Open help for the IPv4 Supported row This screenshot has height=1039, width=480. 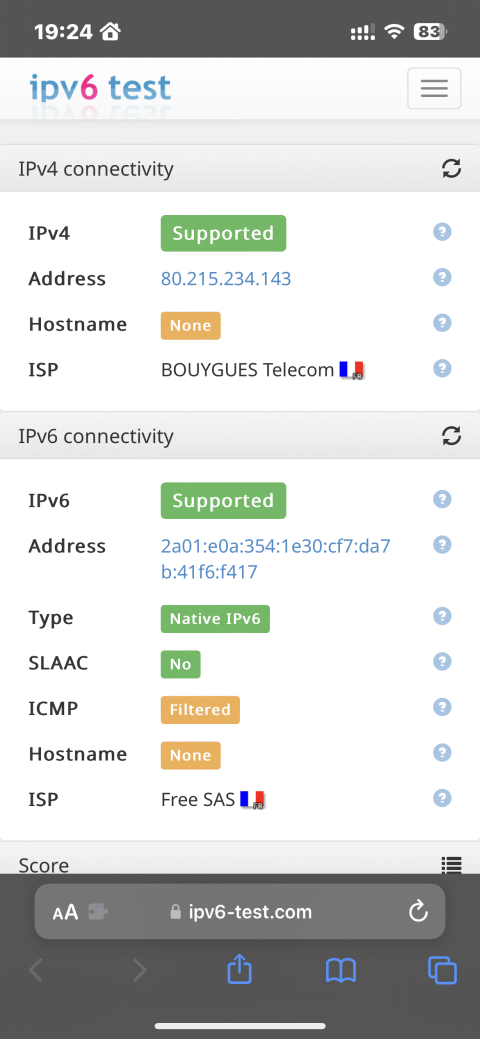[442, 232]
